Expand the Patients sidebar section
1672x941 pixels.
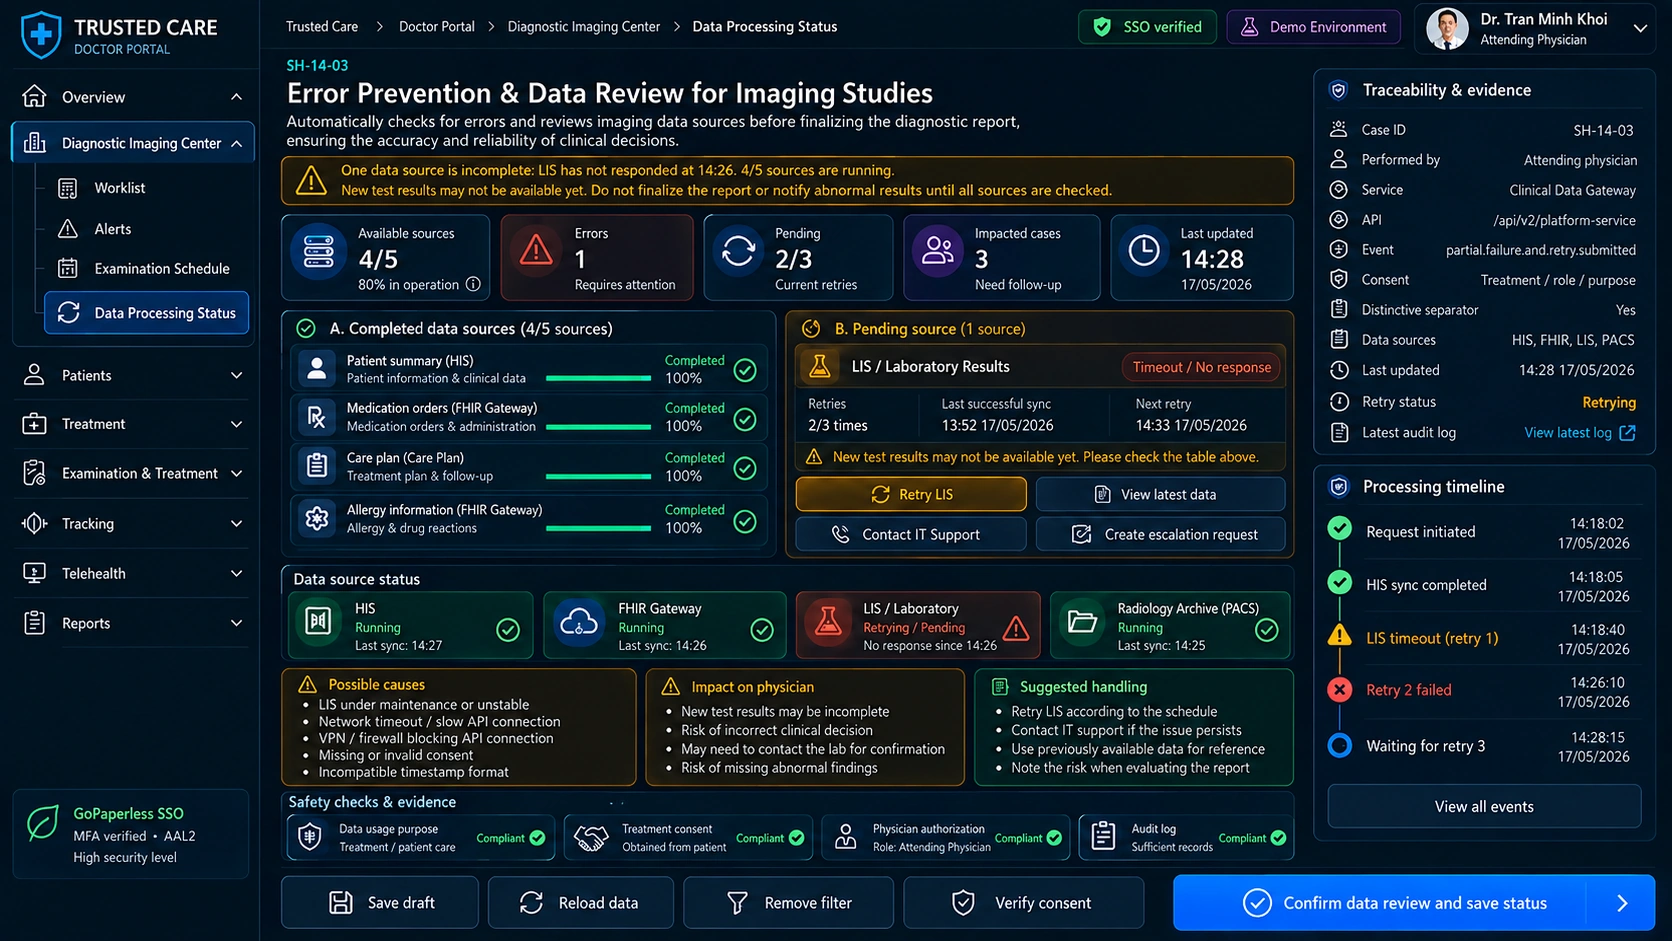click(236, 375)
